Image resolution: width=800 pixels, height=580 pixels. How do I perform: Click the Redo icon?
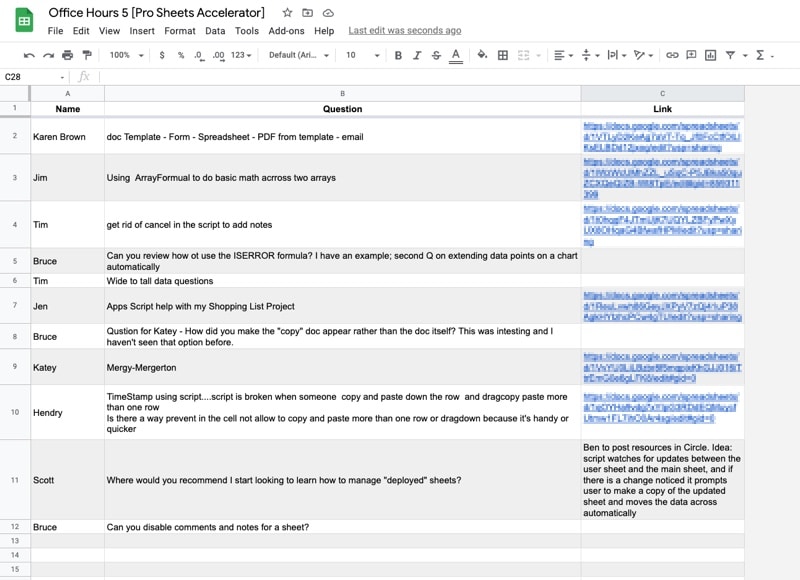coord(48,55)
